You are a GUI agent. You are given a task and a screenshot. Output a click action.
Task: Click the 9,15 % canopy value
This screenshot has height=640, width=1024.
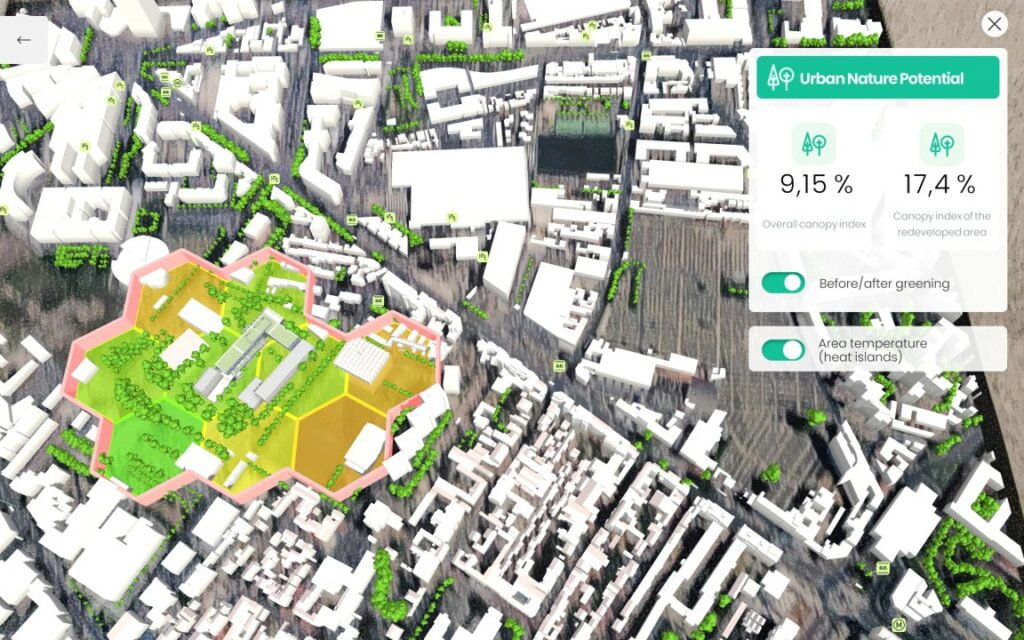(x=816, y=185)
